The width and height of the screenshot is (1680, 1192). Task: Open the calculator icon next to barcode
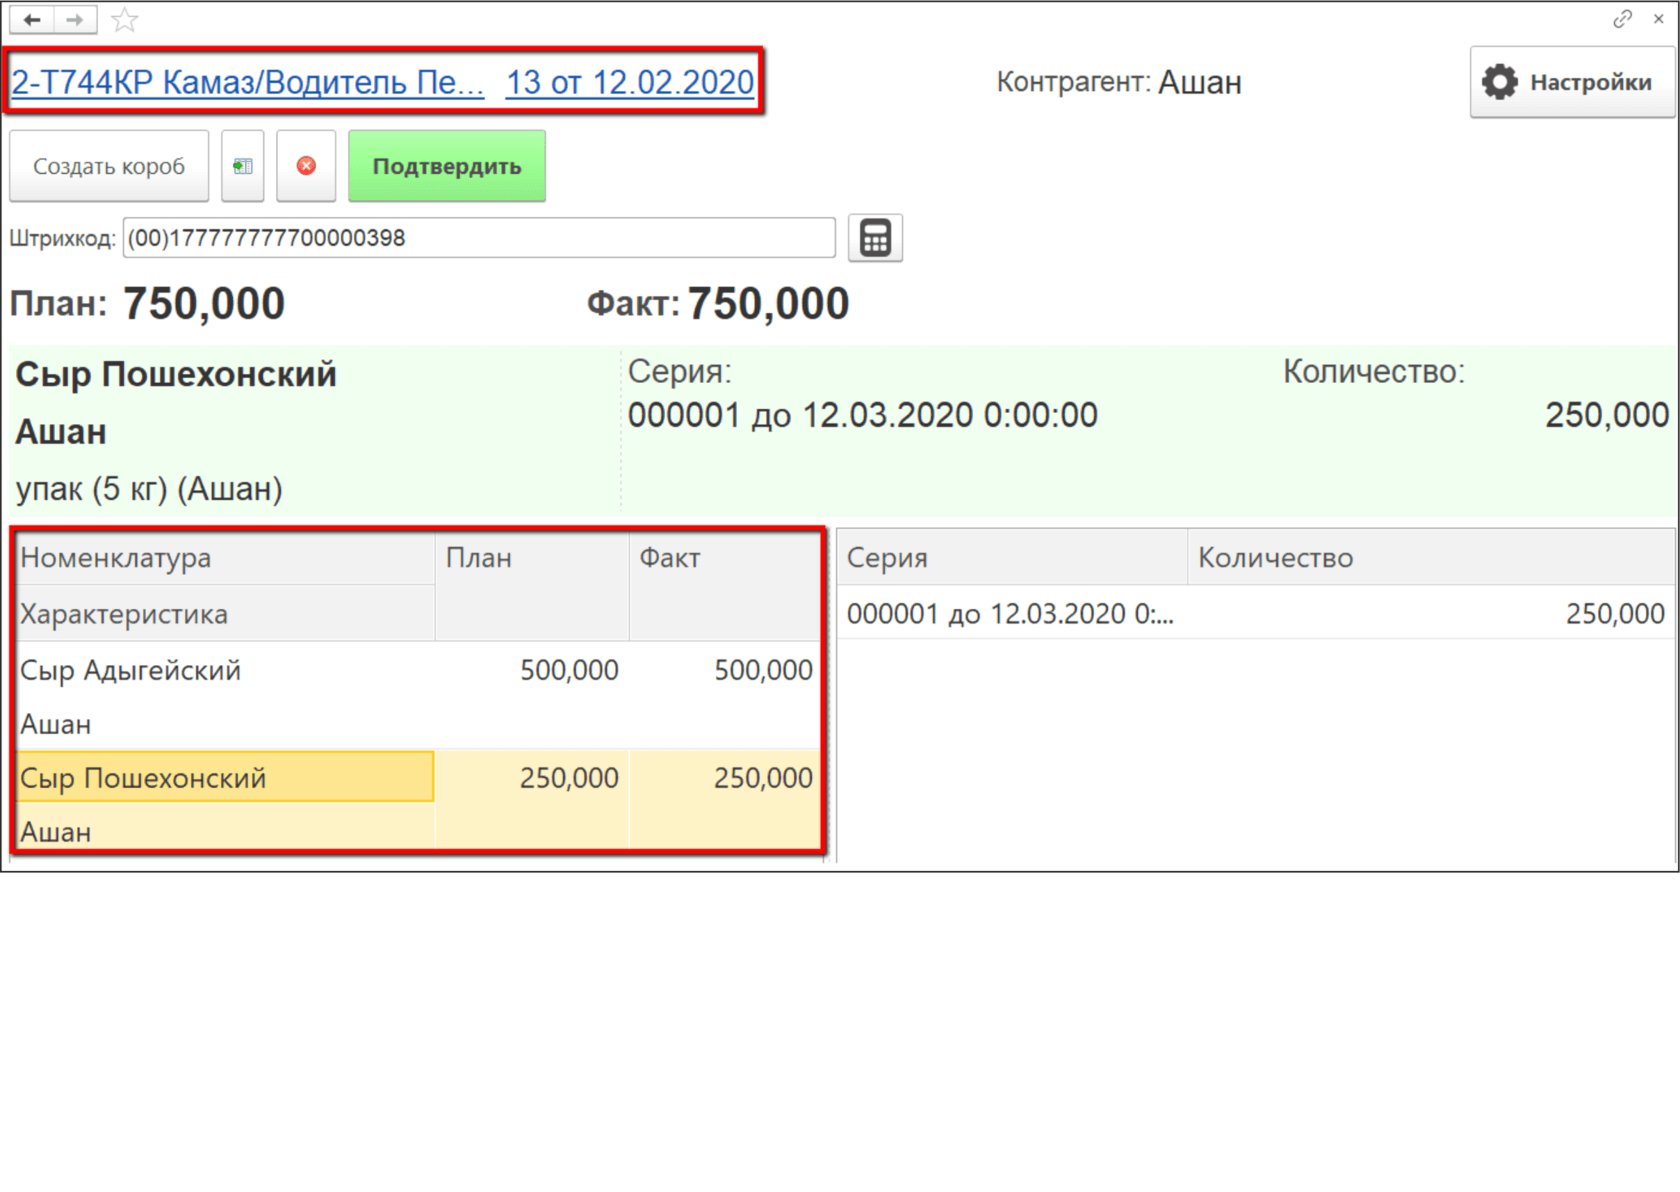point(875,238)
